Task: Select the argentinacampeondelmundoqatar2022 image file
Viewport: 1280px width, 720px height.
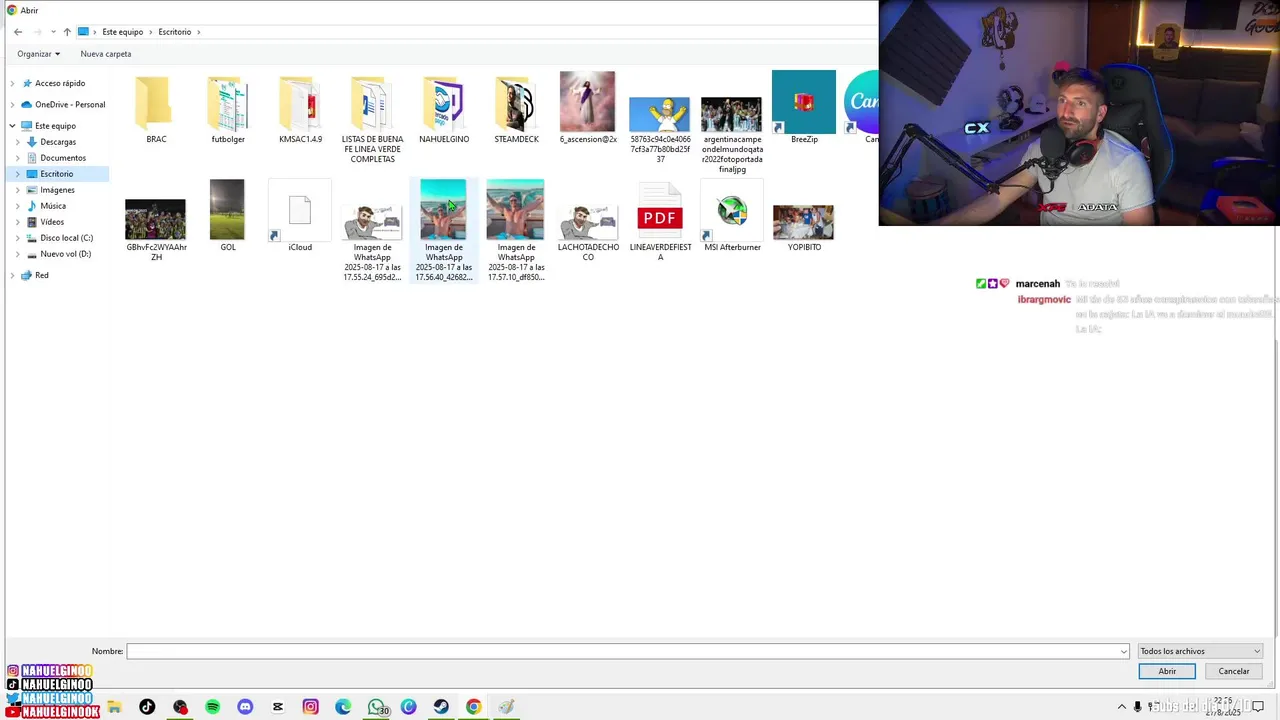Action: 732,135
